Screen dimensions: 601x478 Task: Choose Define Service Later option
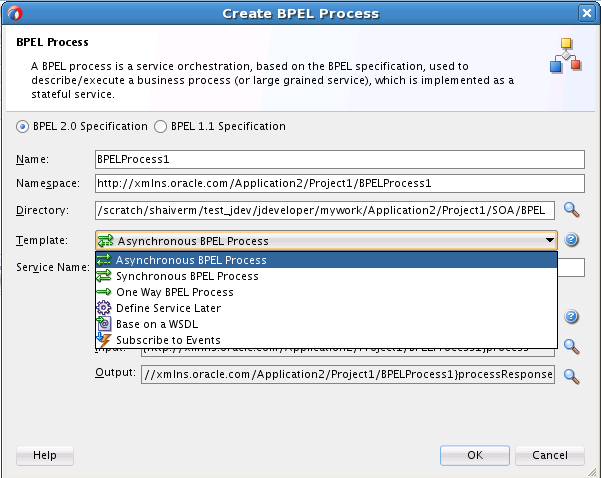pyautogui.click(x=326, y=308)
